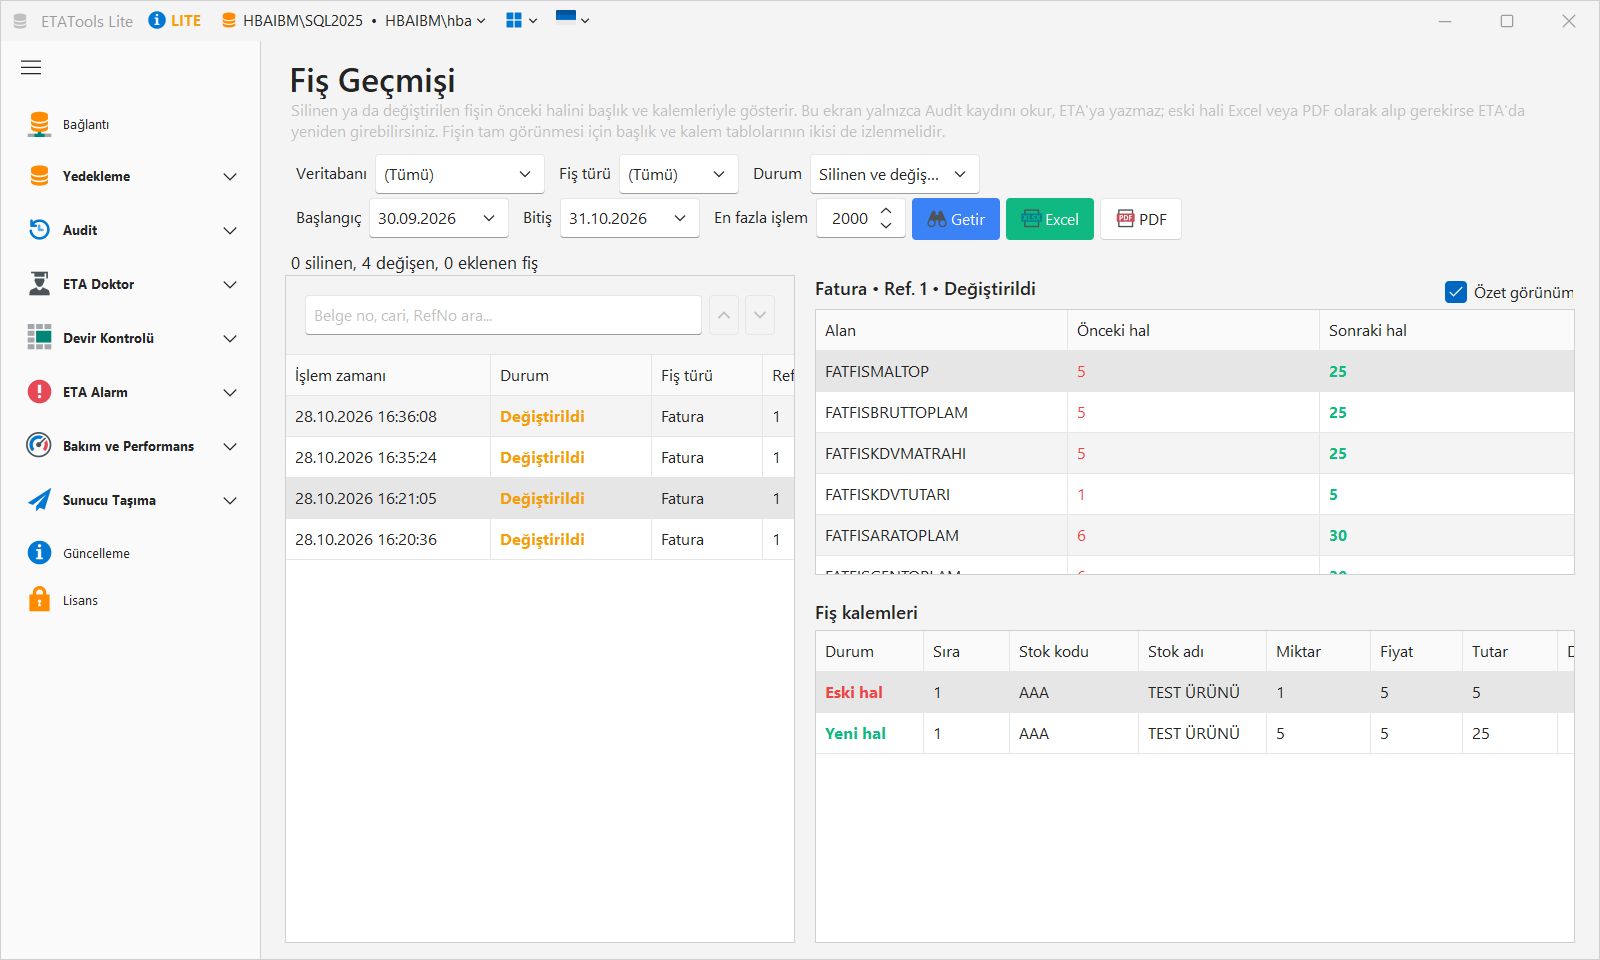Open the HBAIBM\hba connection dropdown
This screenshot has width=1600, height=960.
click(435, 21)
